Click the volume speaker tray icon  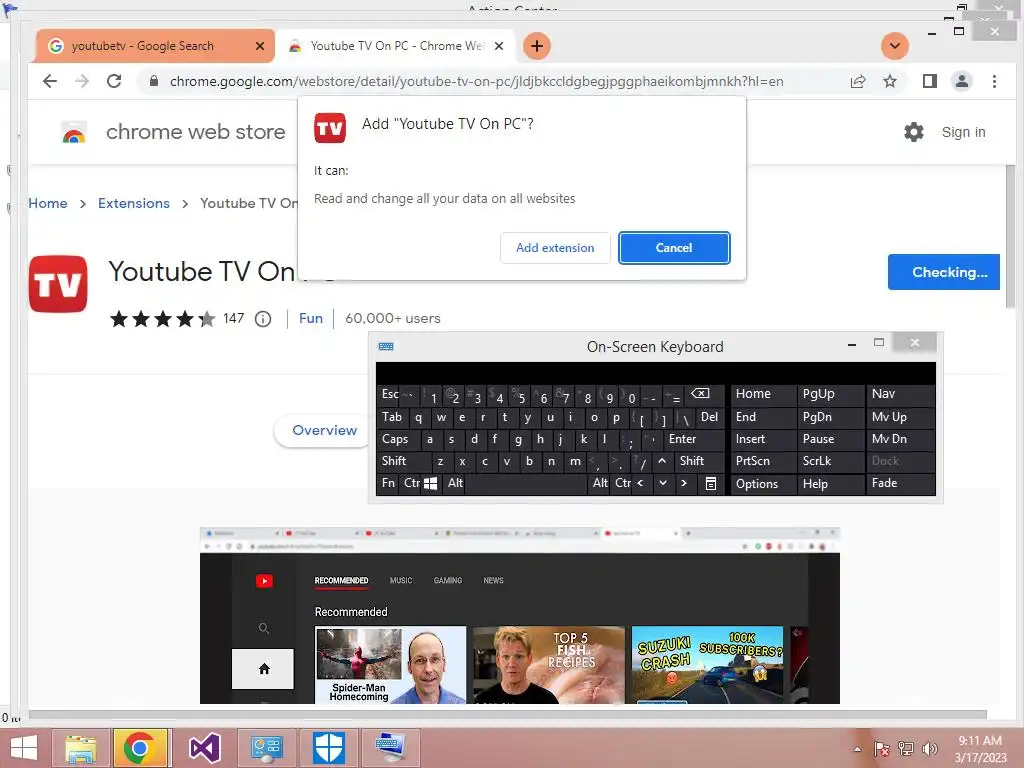click(x=929, y=749)
